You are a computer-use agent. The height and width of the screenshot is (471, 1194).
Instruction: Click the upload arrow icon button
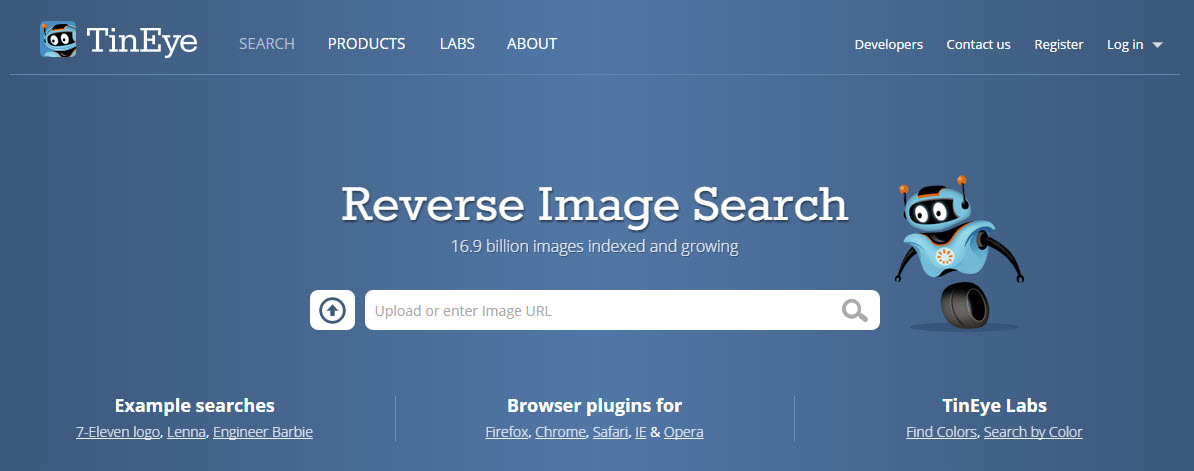click(332, 310)
